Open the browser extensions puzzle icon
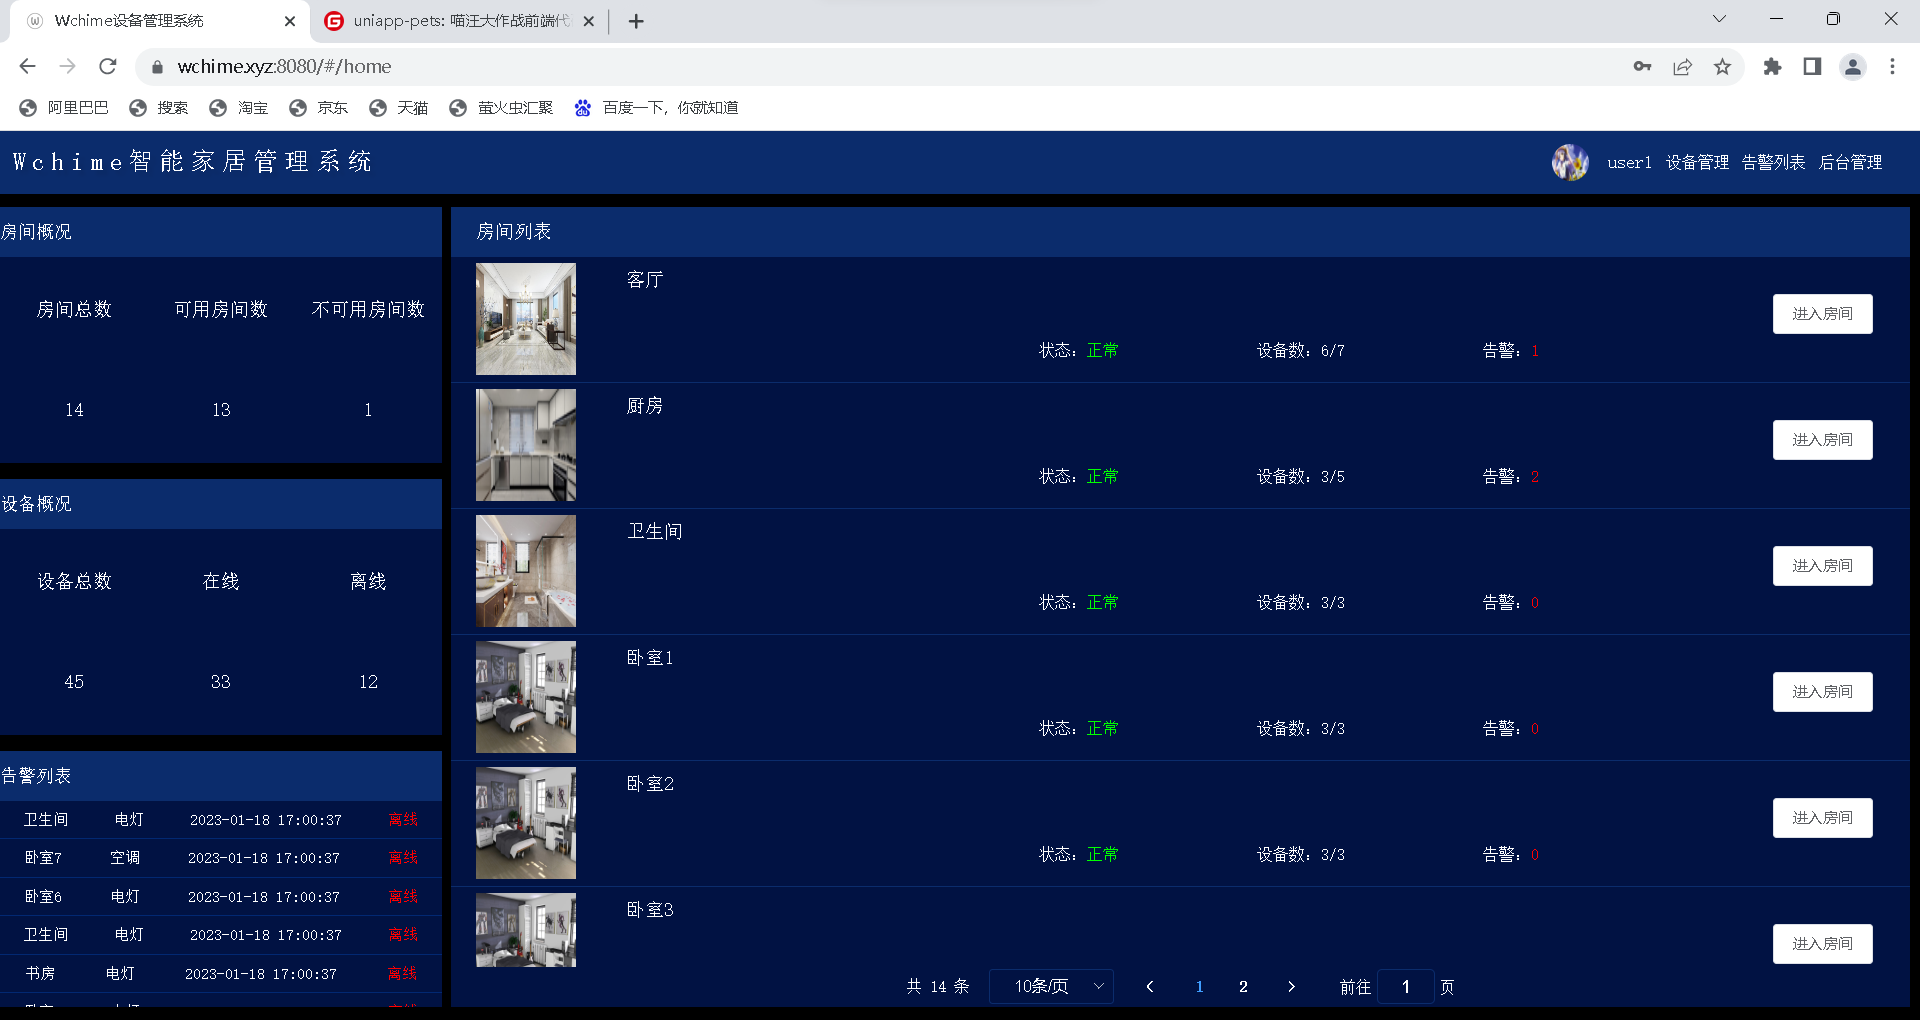 (x=1772, y=66)
